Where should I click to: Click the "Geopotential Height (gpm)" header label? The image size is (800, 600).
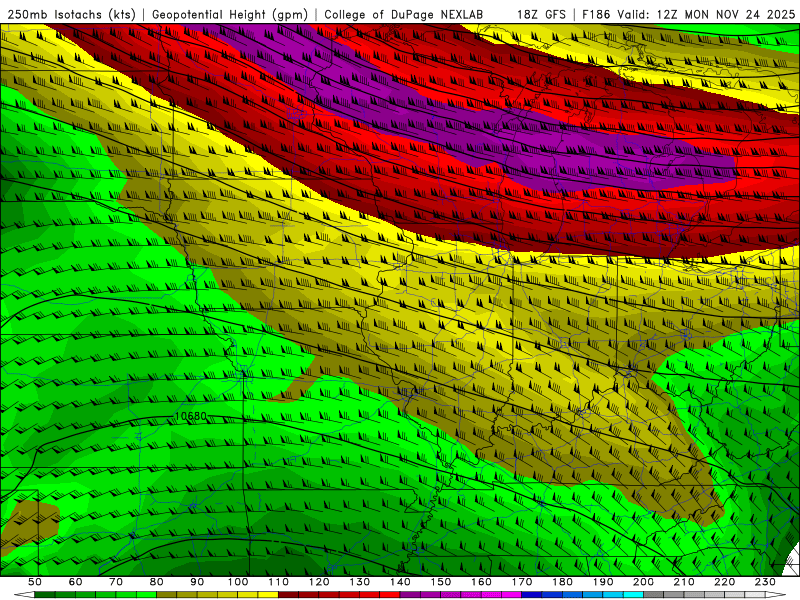click(230, 14)
